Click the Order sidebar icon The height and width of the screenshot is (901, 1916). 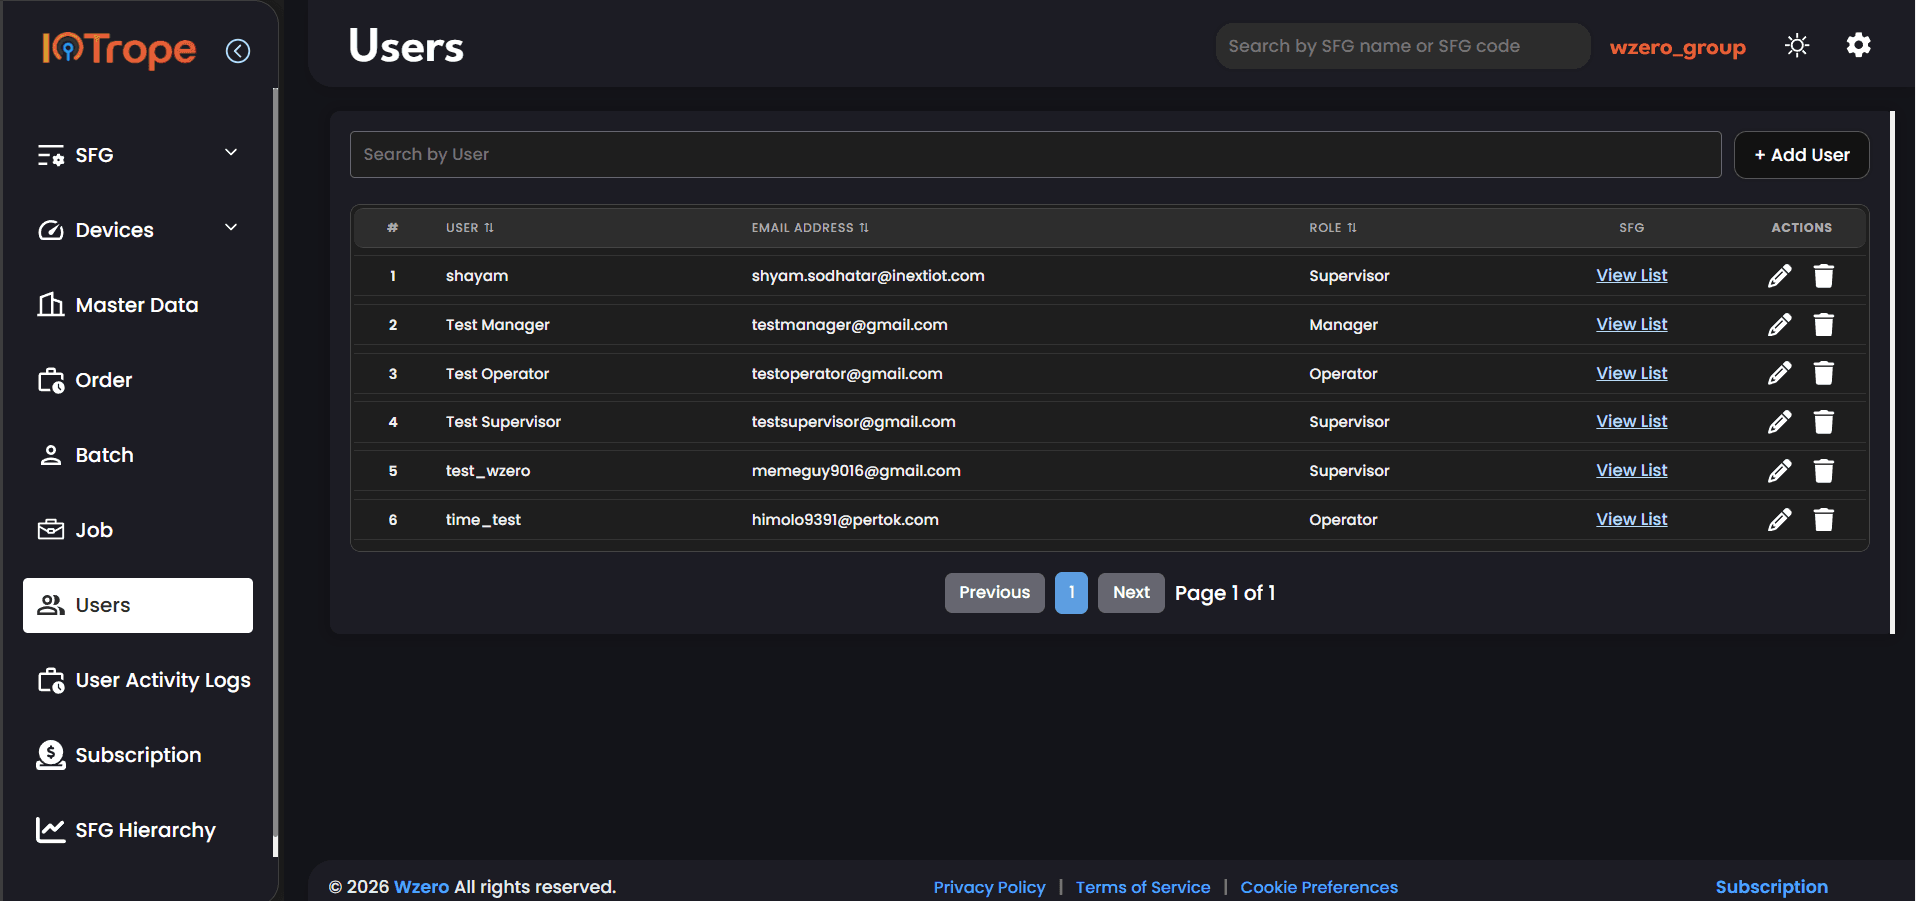[x=51, y=380]
